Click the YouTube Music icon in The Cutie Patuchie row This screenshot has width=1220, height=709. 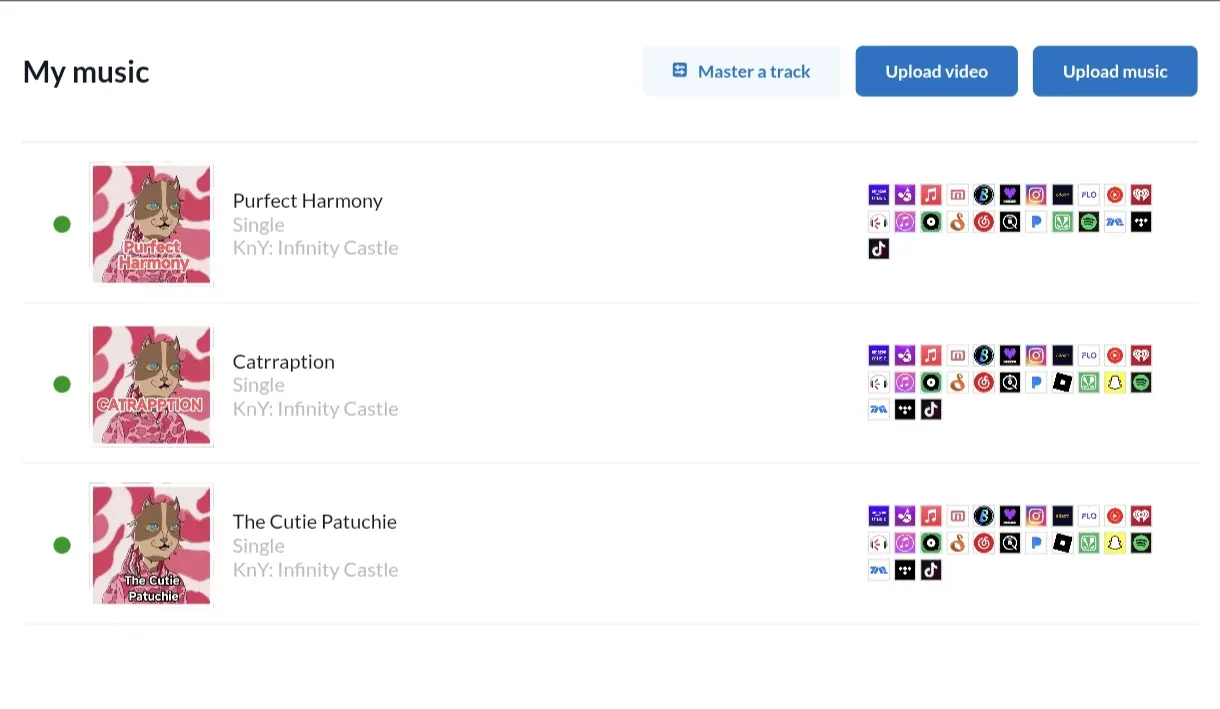(1115, 516)
